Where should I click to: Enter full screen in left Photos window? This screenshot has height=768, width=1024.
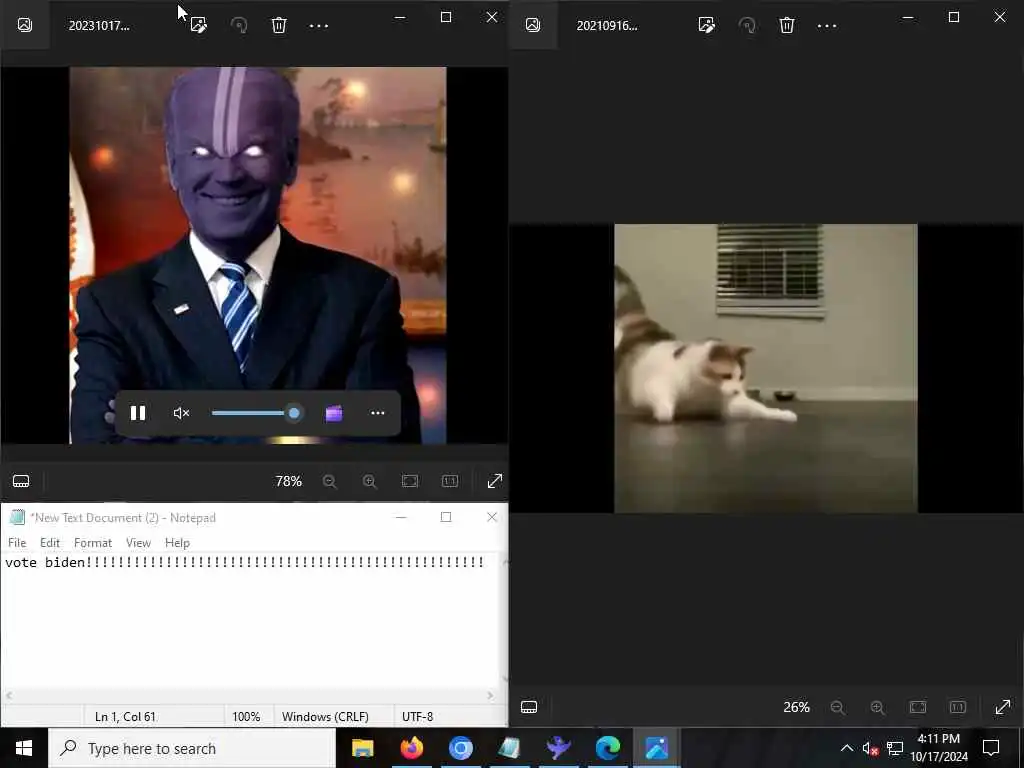point(495,481)
